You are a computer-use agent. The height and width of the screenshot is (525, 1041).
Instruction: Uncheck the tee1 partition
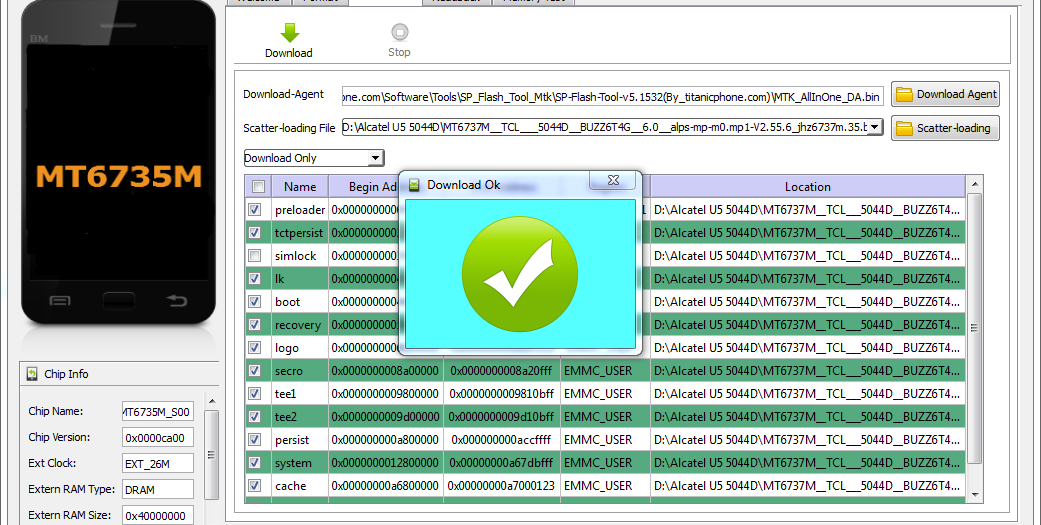click(254, 394)
